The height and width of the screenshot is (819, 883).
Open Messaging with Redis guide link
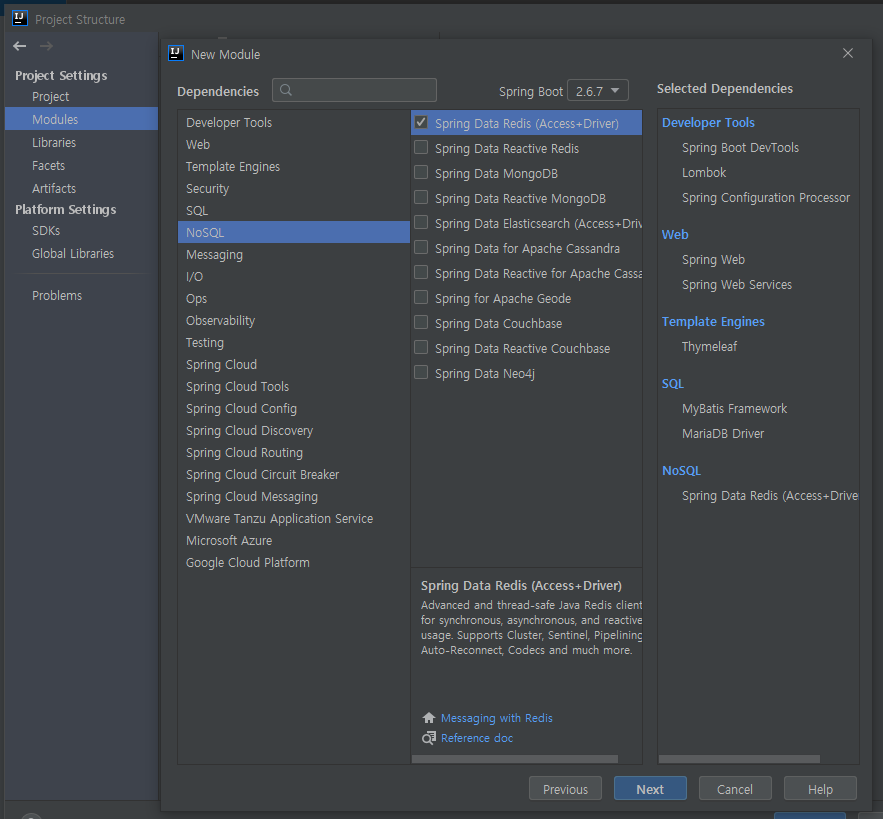496,718
